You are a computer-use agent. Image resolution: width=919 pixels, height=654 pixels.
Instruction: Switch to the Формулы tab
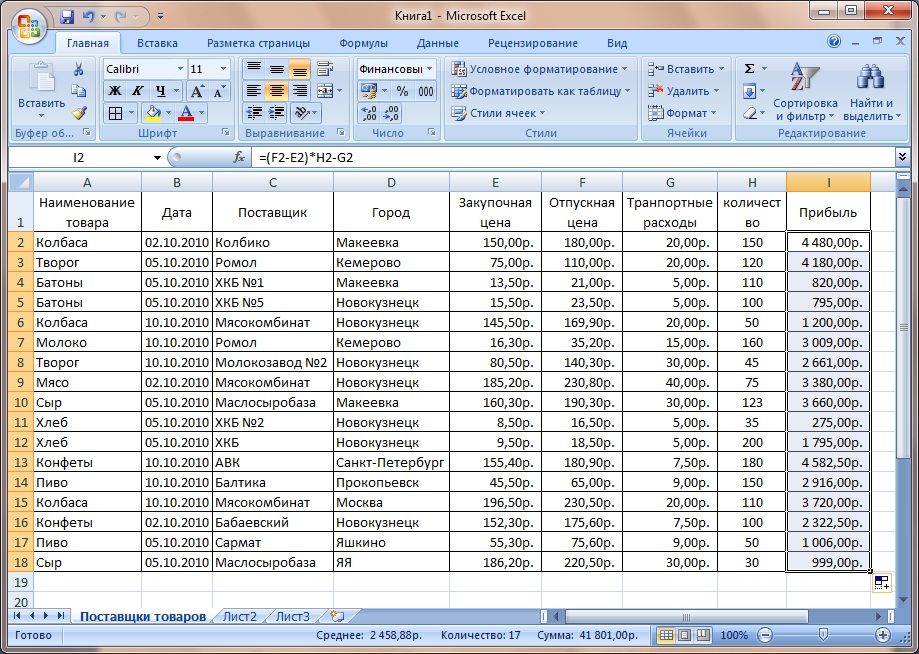coord(363,43)
